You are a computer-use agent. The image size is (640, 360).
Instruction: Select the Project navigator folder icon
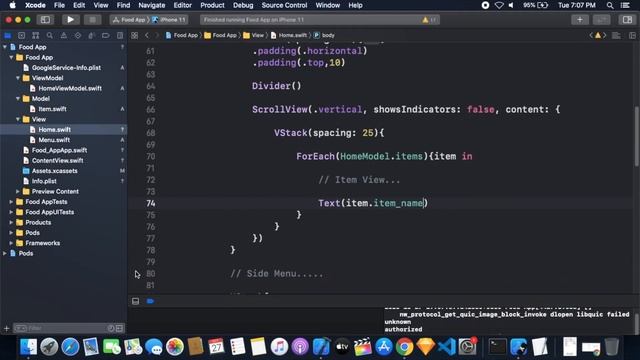tap(8, 36)
